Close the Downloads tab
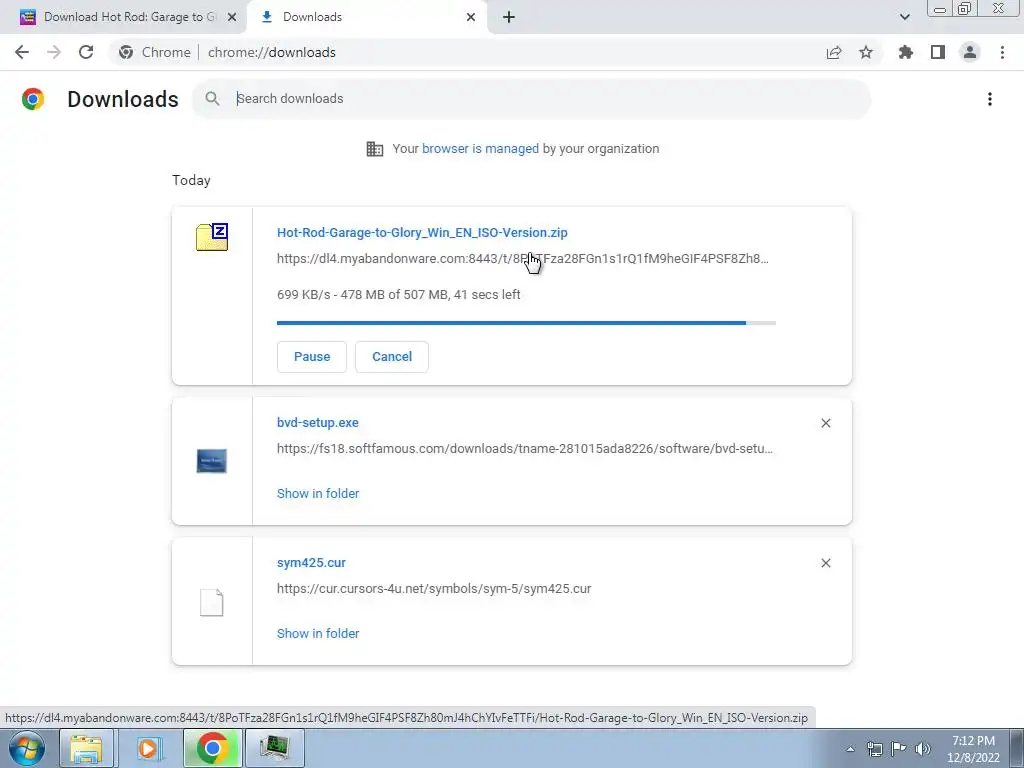This screenshot has height=768, width=1024. [471, 17]
